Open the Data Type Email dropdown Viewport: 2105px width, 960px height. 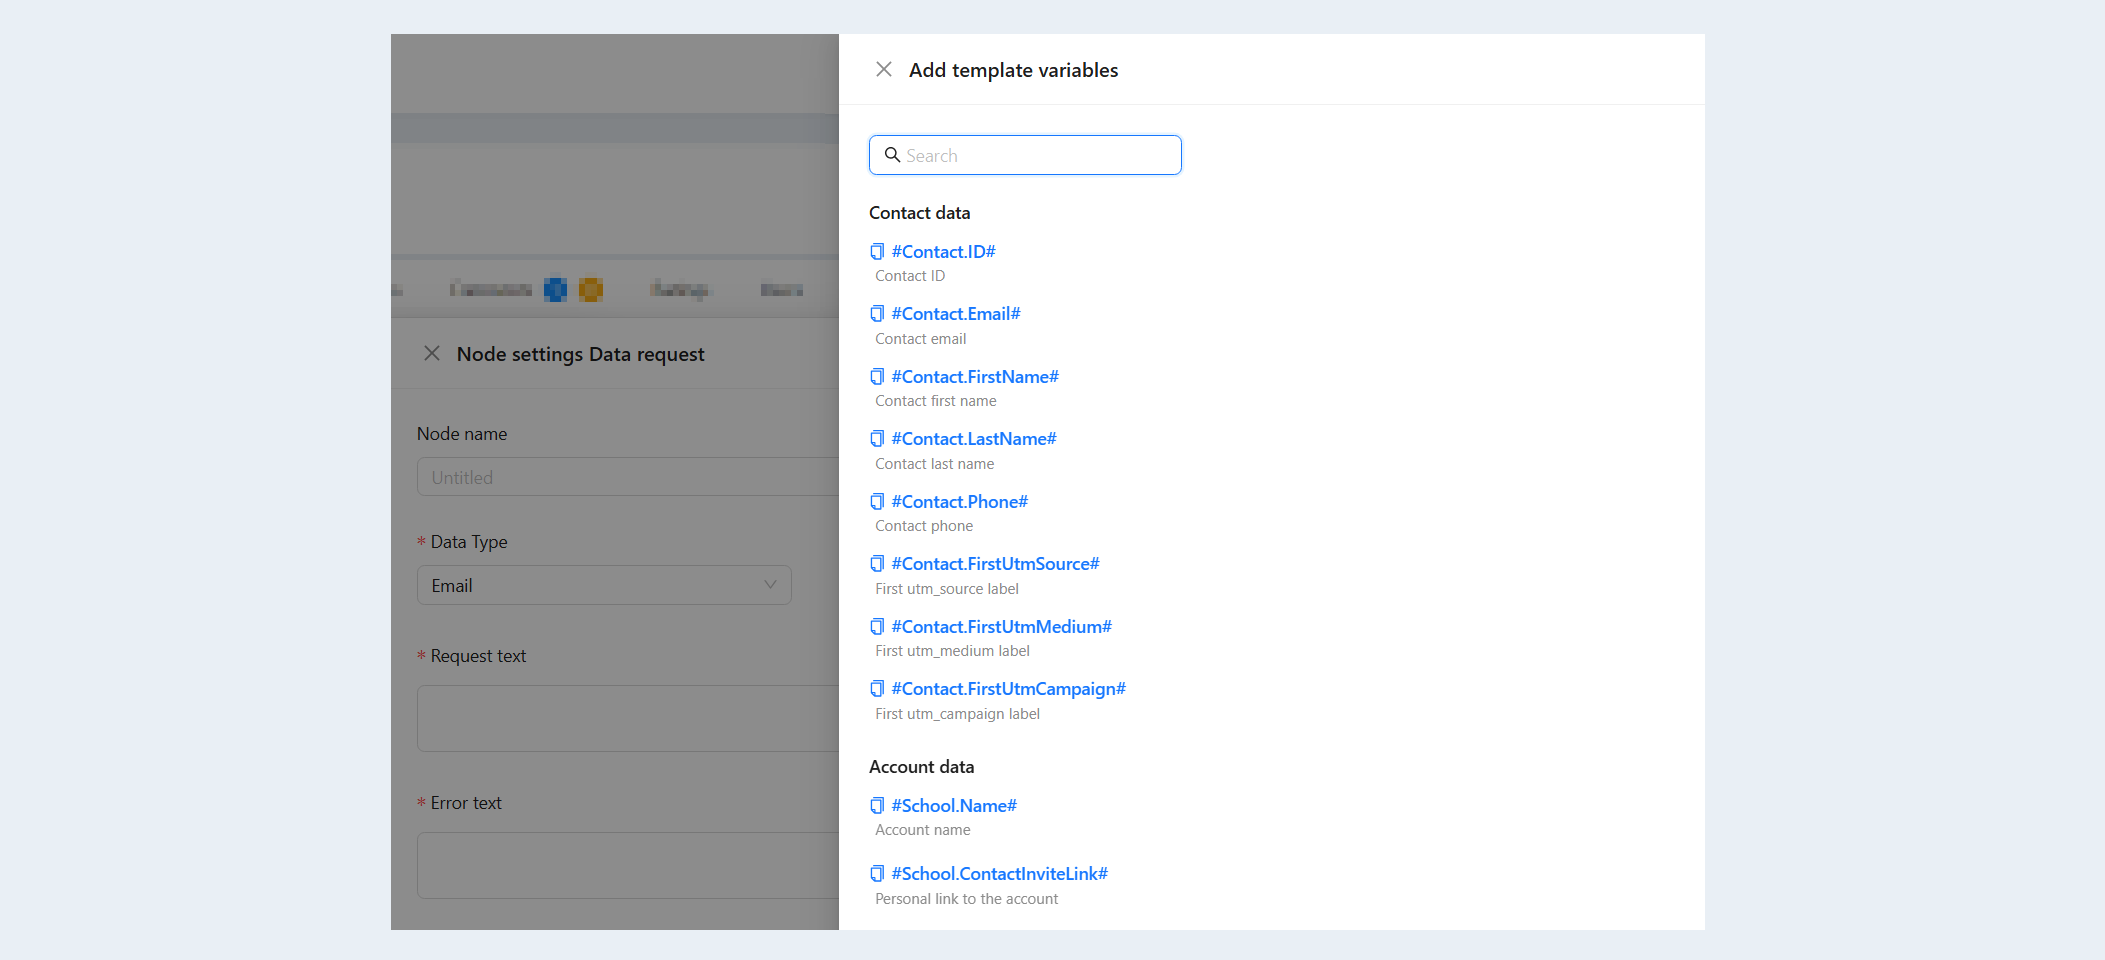pyautogui.click(x=604, y=585)
